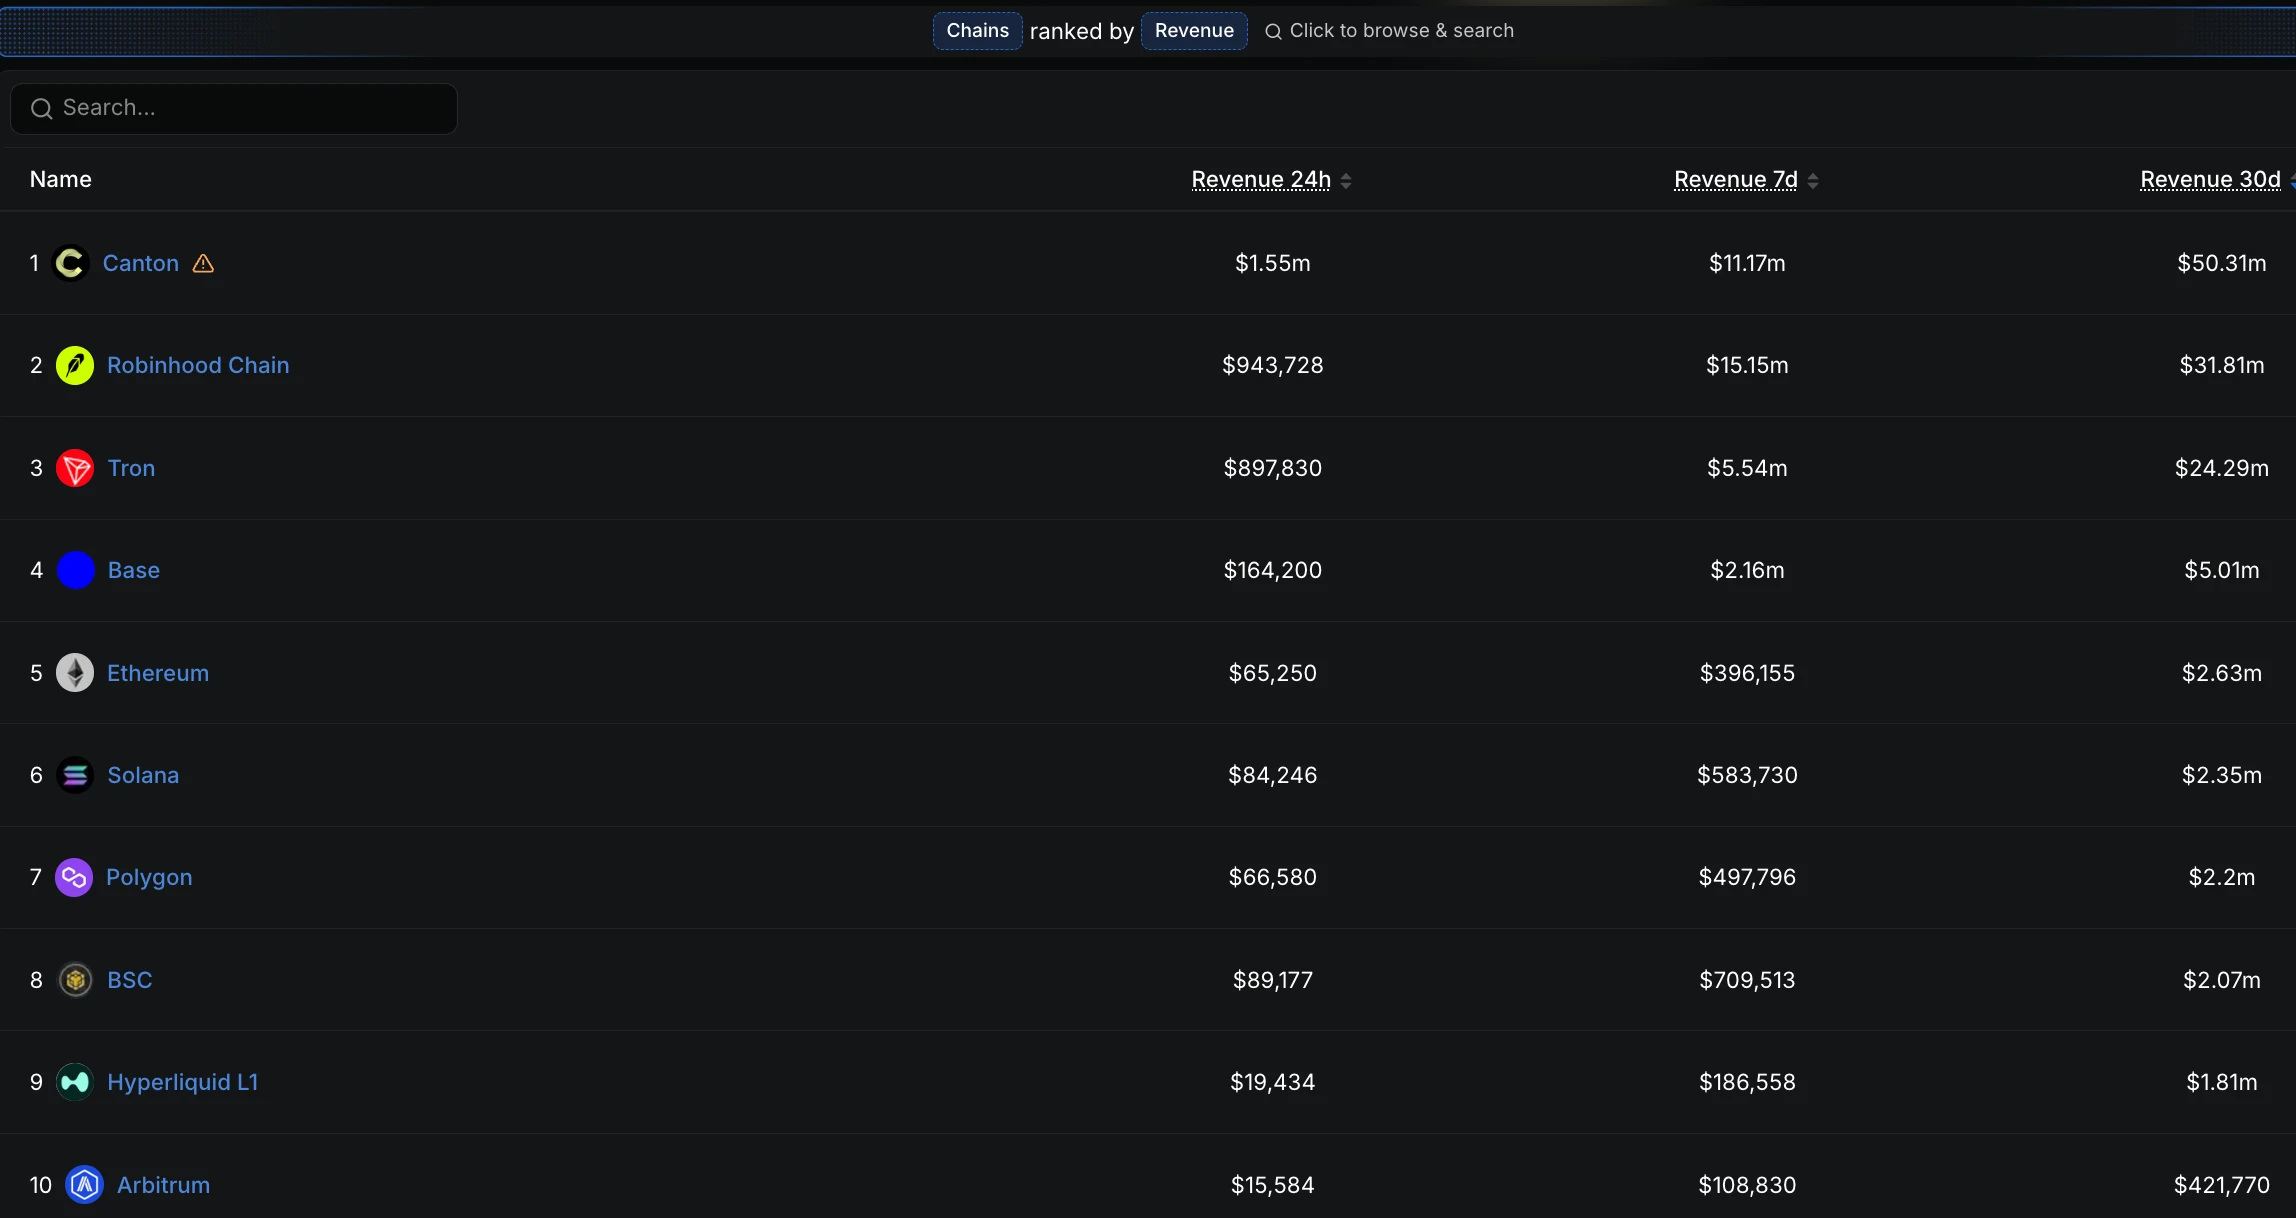Select Canton's 24h revenue $1.55m
The image size is (2296, 1218).
coord(1273,263)
